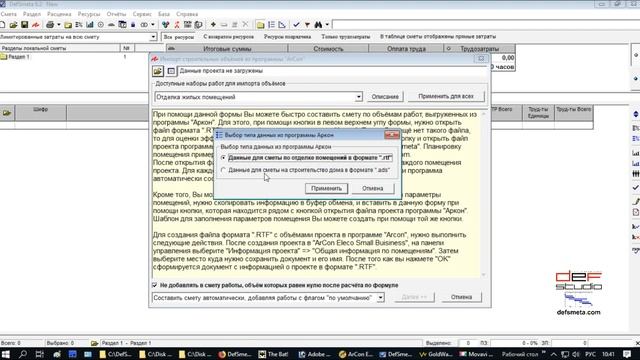Open the База menu

tap(164, 14)
